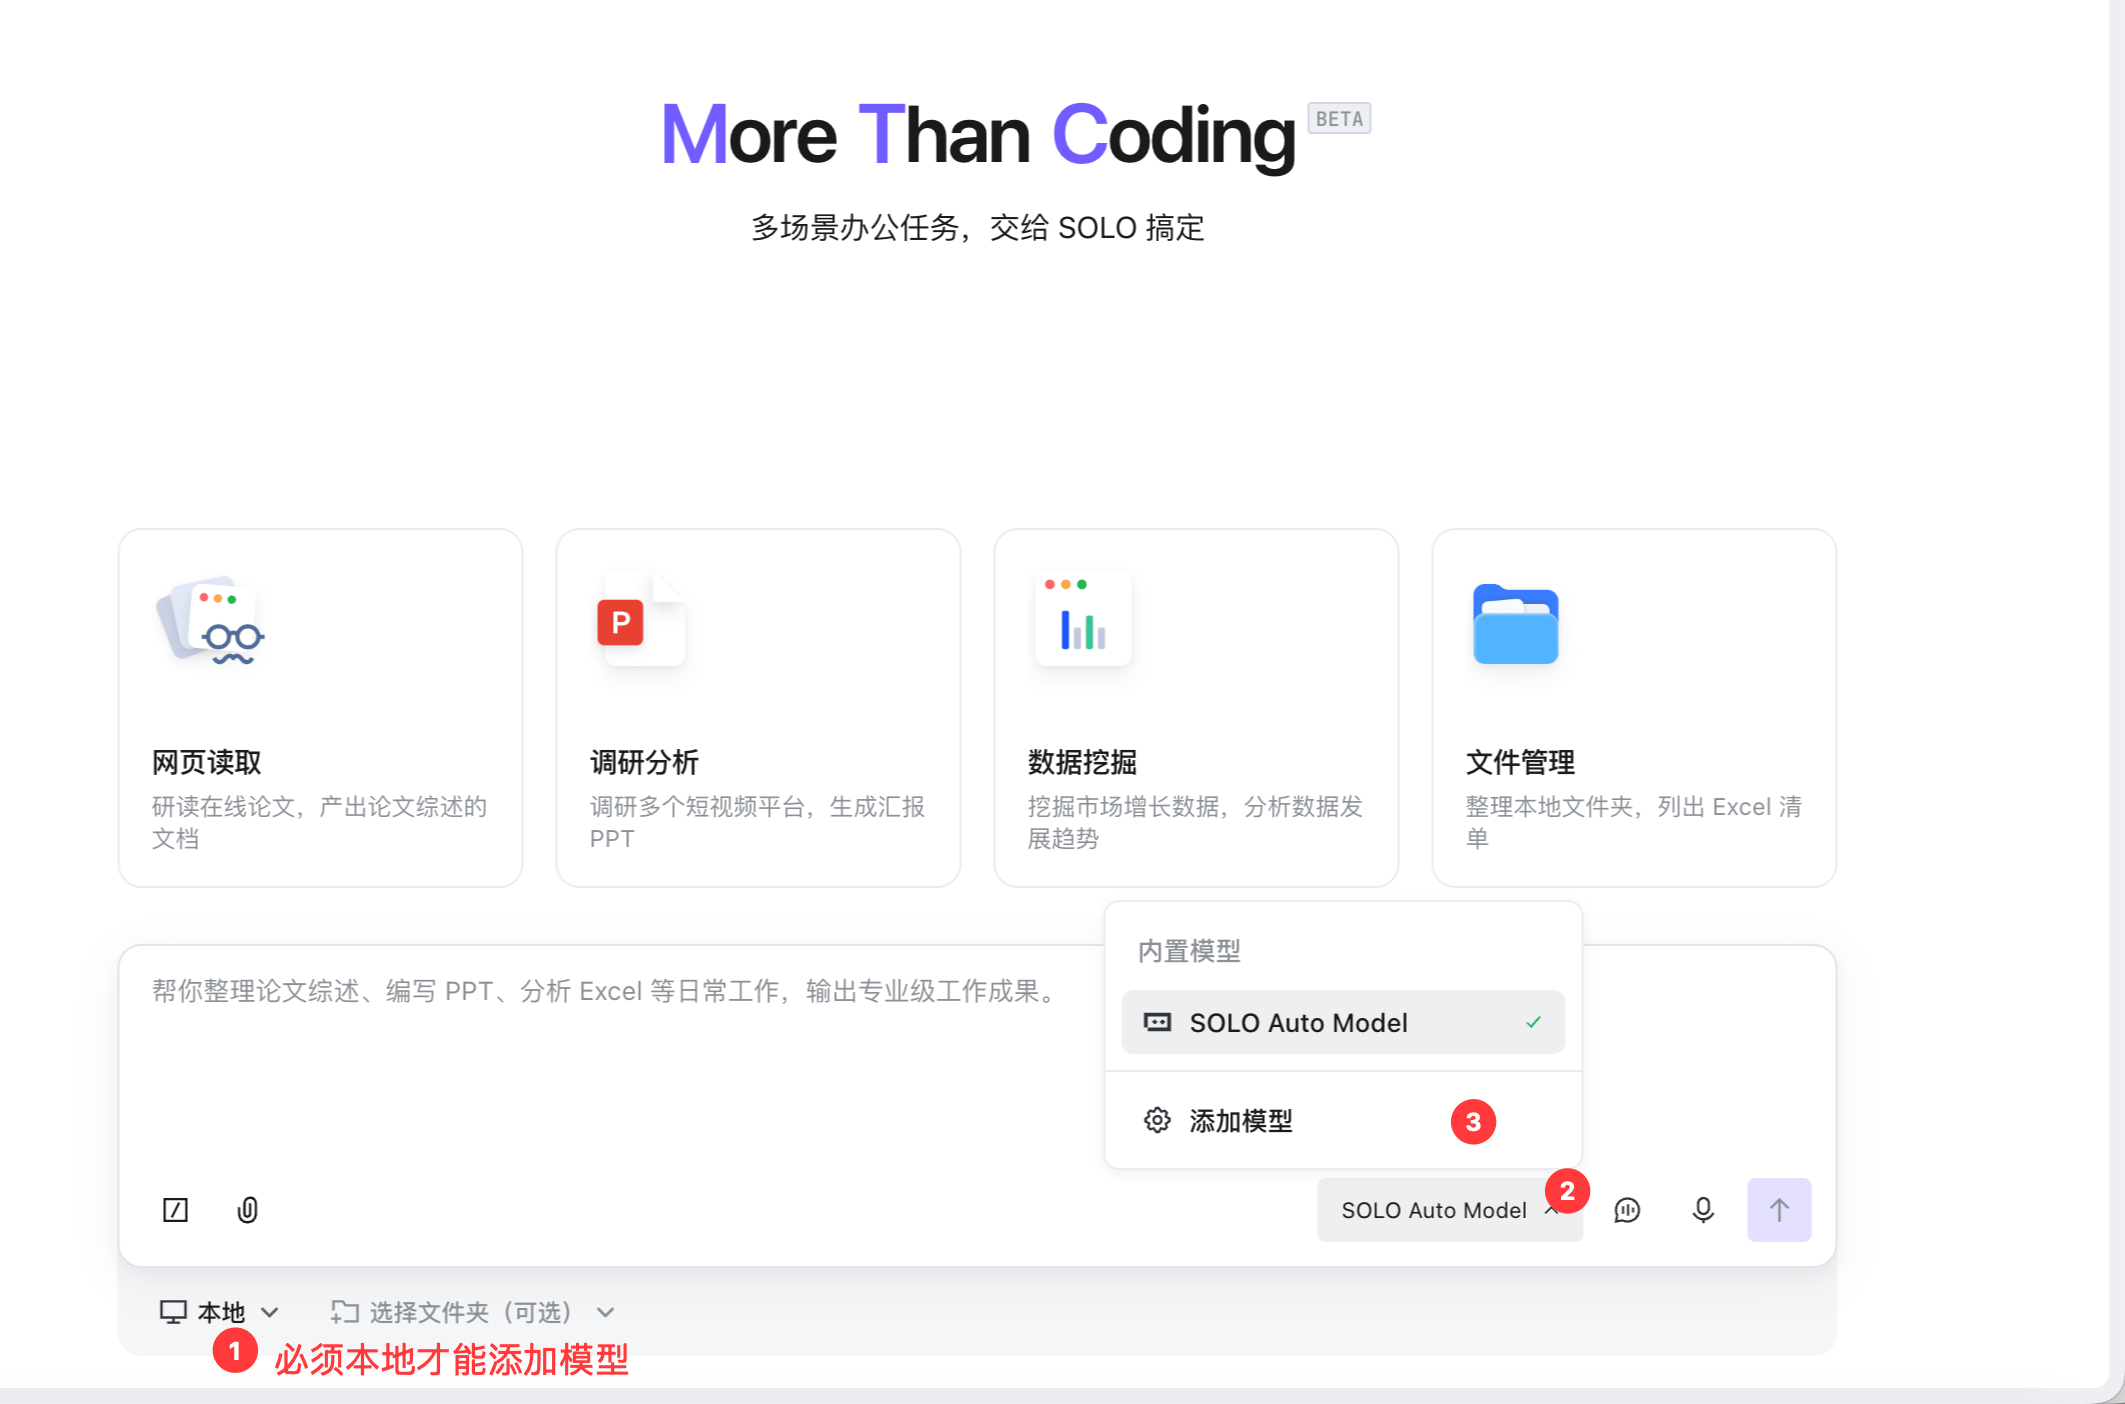This screenshot has height=1404, width=2125.
Task: Open the 文件管理 card
Action: [x=1634, y=708]
